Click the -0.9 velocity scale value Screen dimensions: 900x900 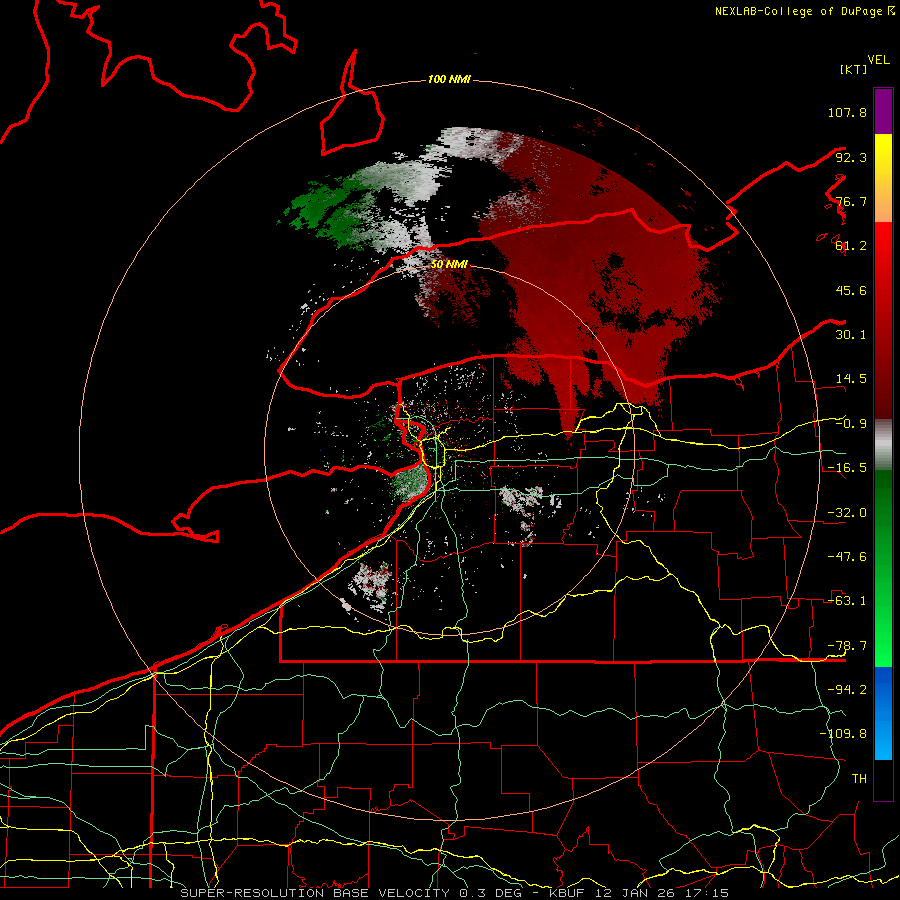pos(851,424)
